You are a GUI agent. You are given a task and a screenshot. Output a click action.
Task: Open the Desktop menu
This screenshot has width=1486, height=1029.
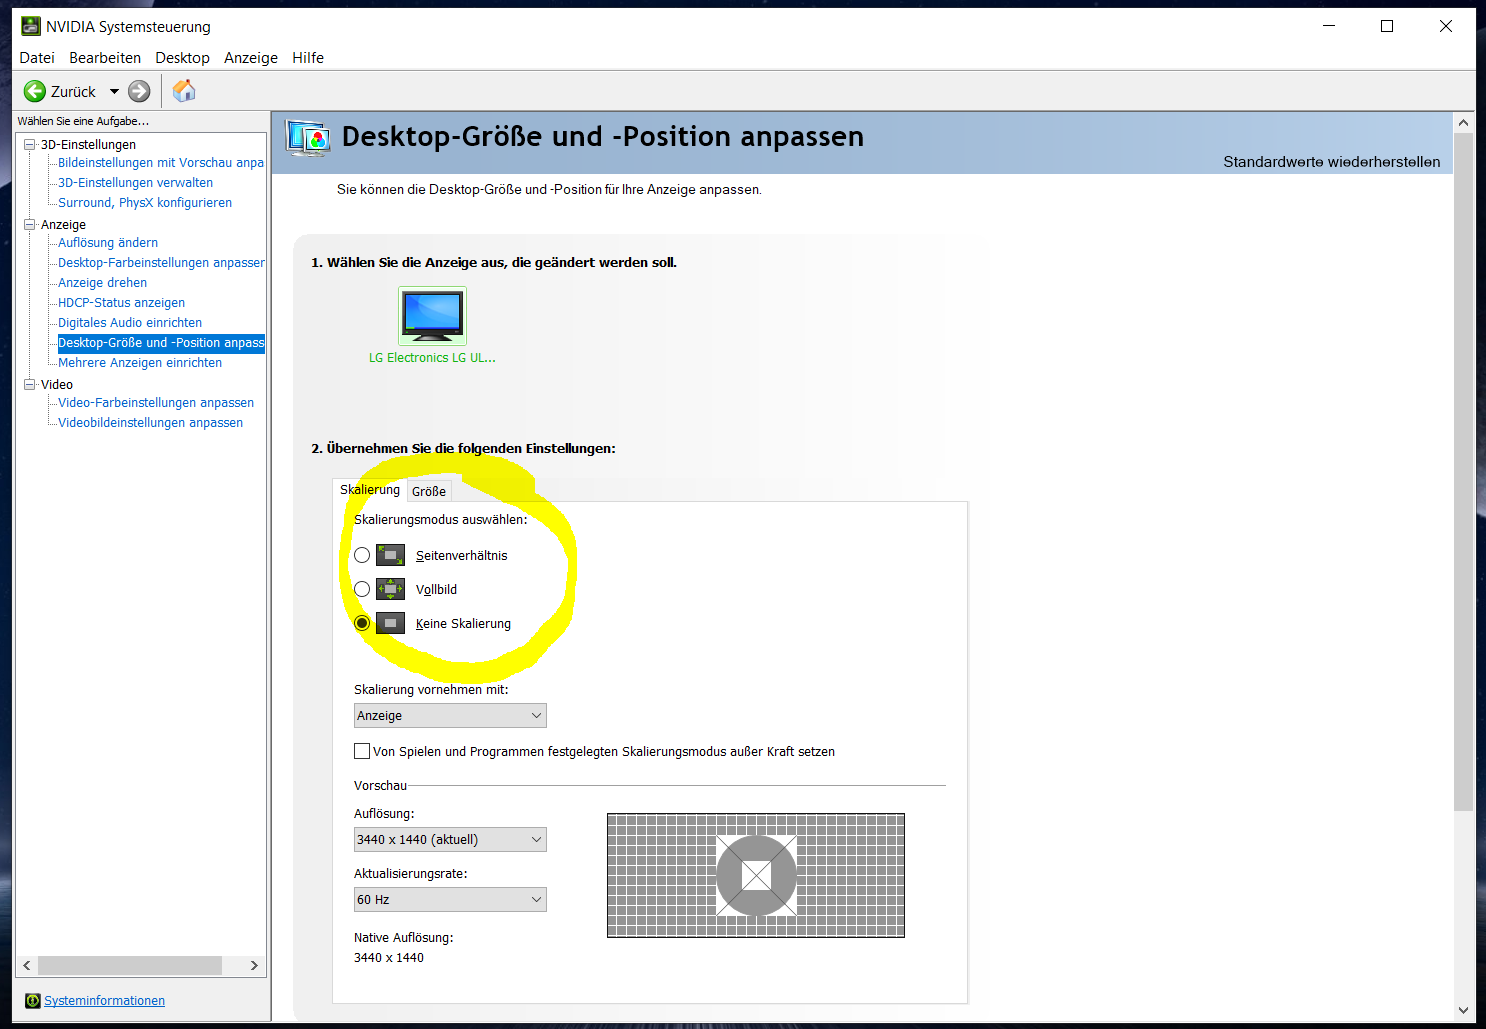point(182,58)
